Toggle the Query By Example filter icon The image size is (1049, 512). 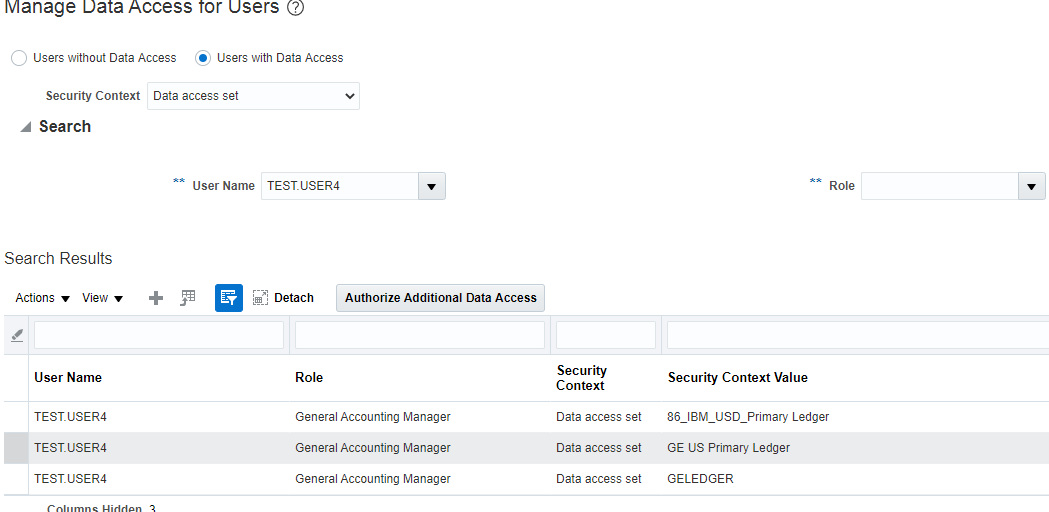pos(228,298)
